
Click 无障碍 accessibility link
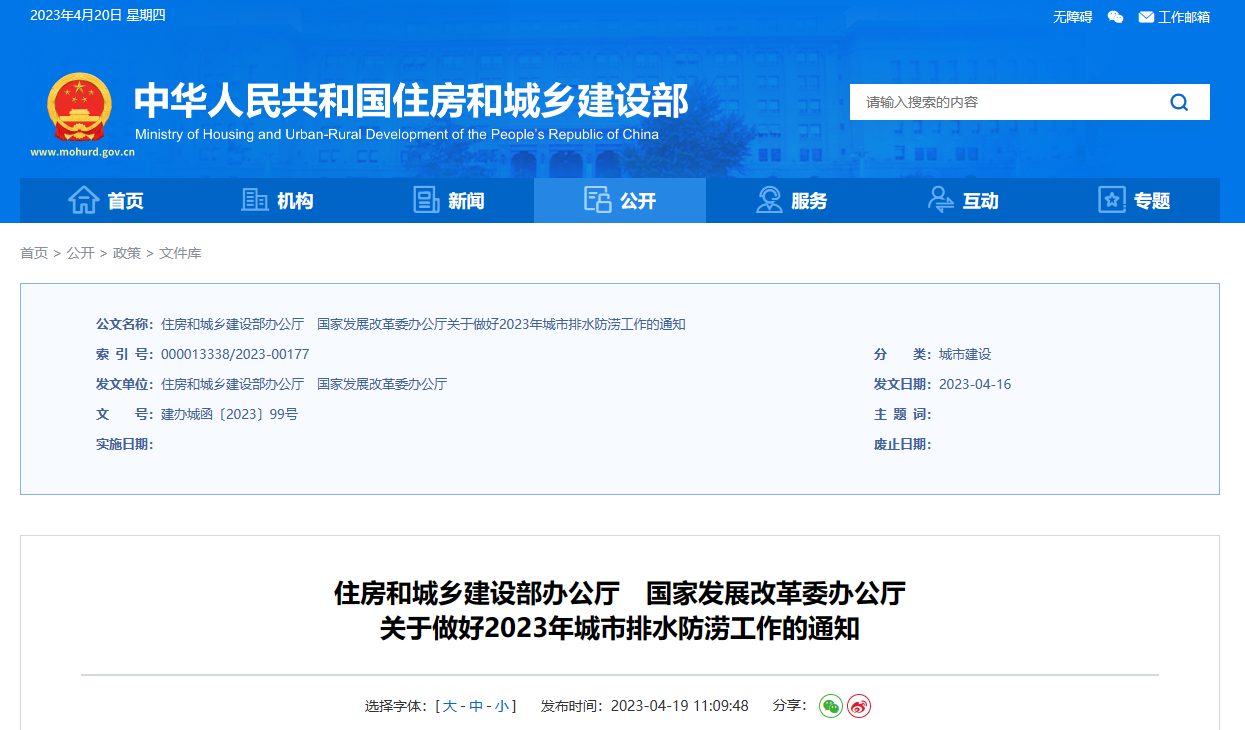click(x=1072, y=17)
